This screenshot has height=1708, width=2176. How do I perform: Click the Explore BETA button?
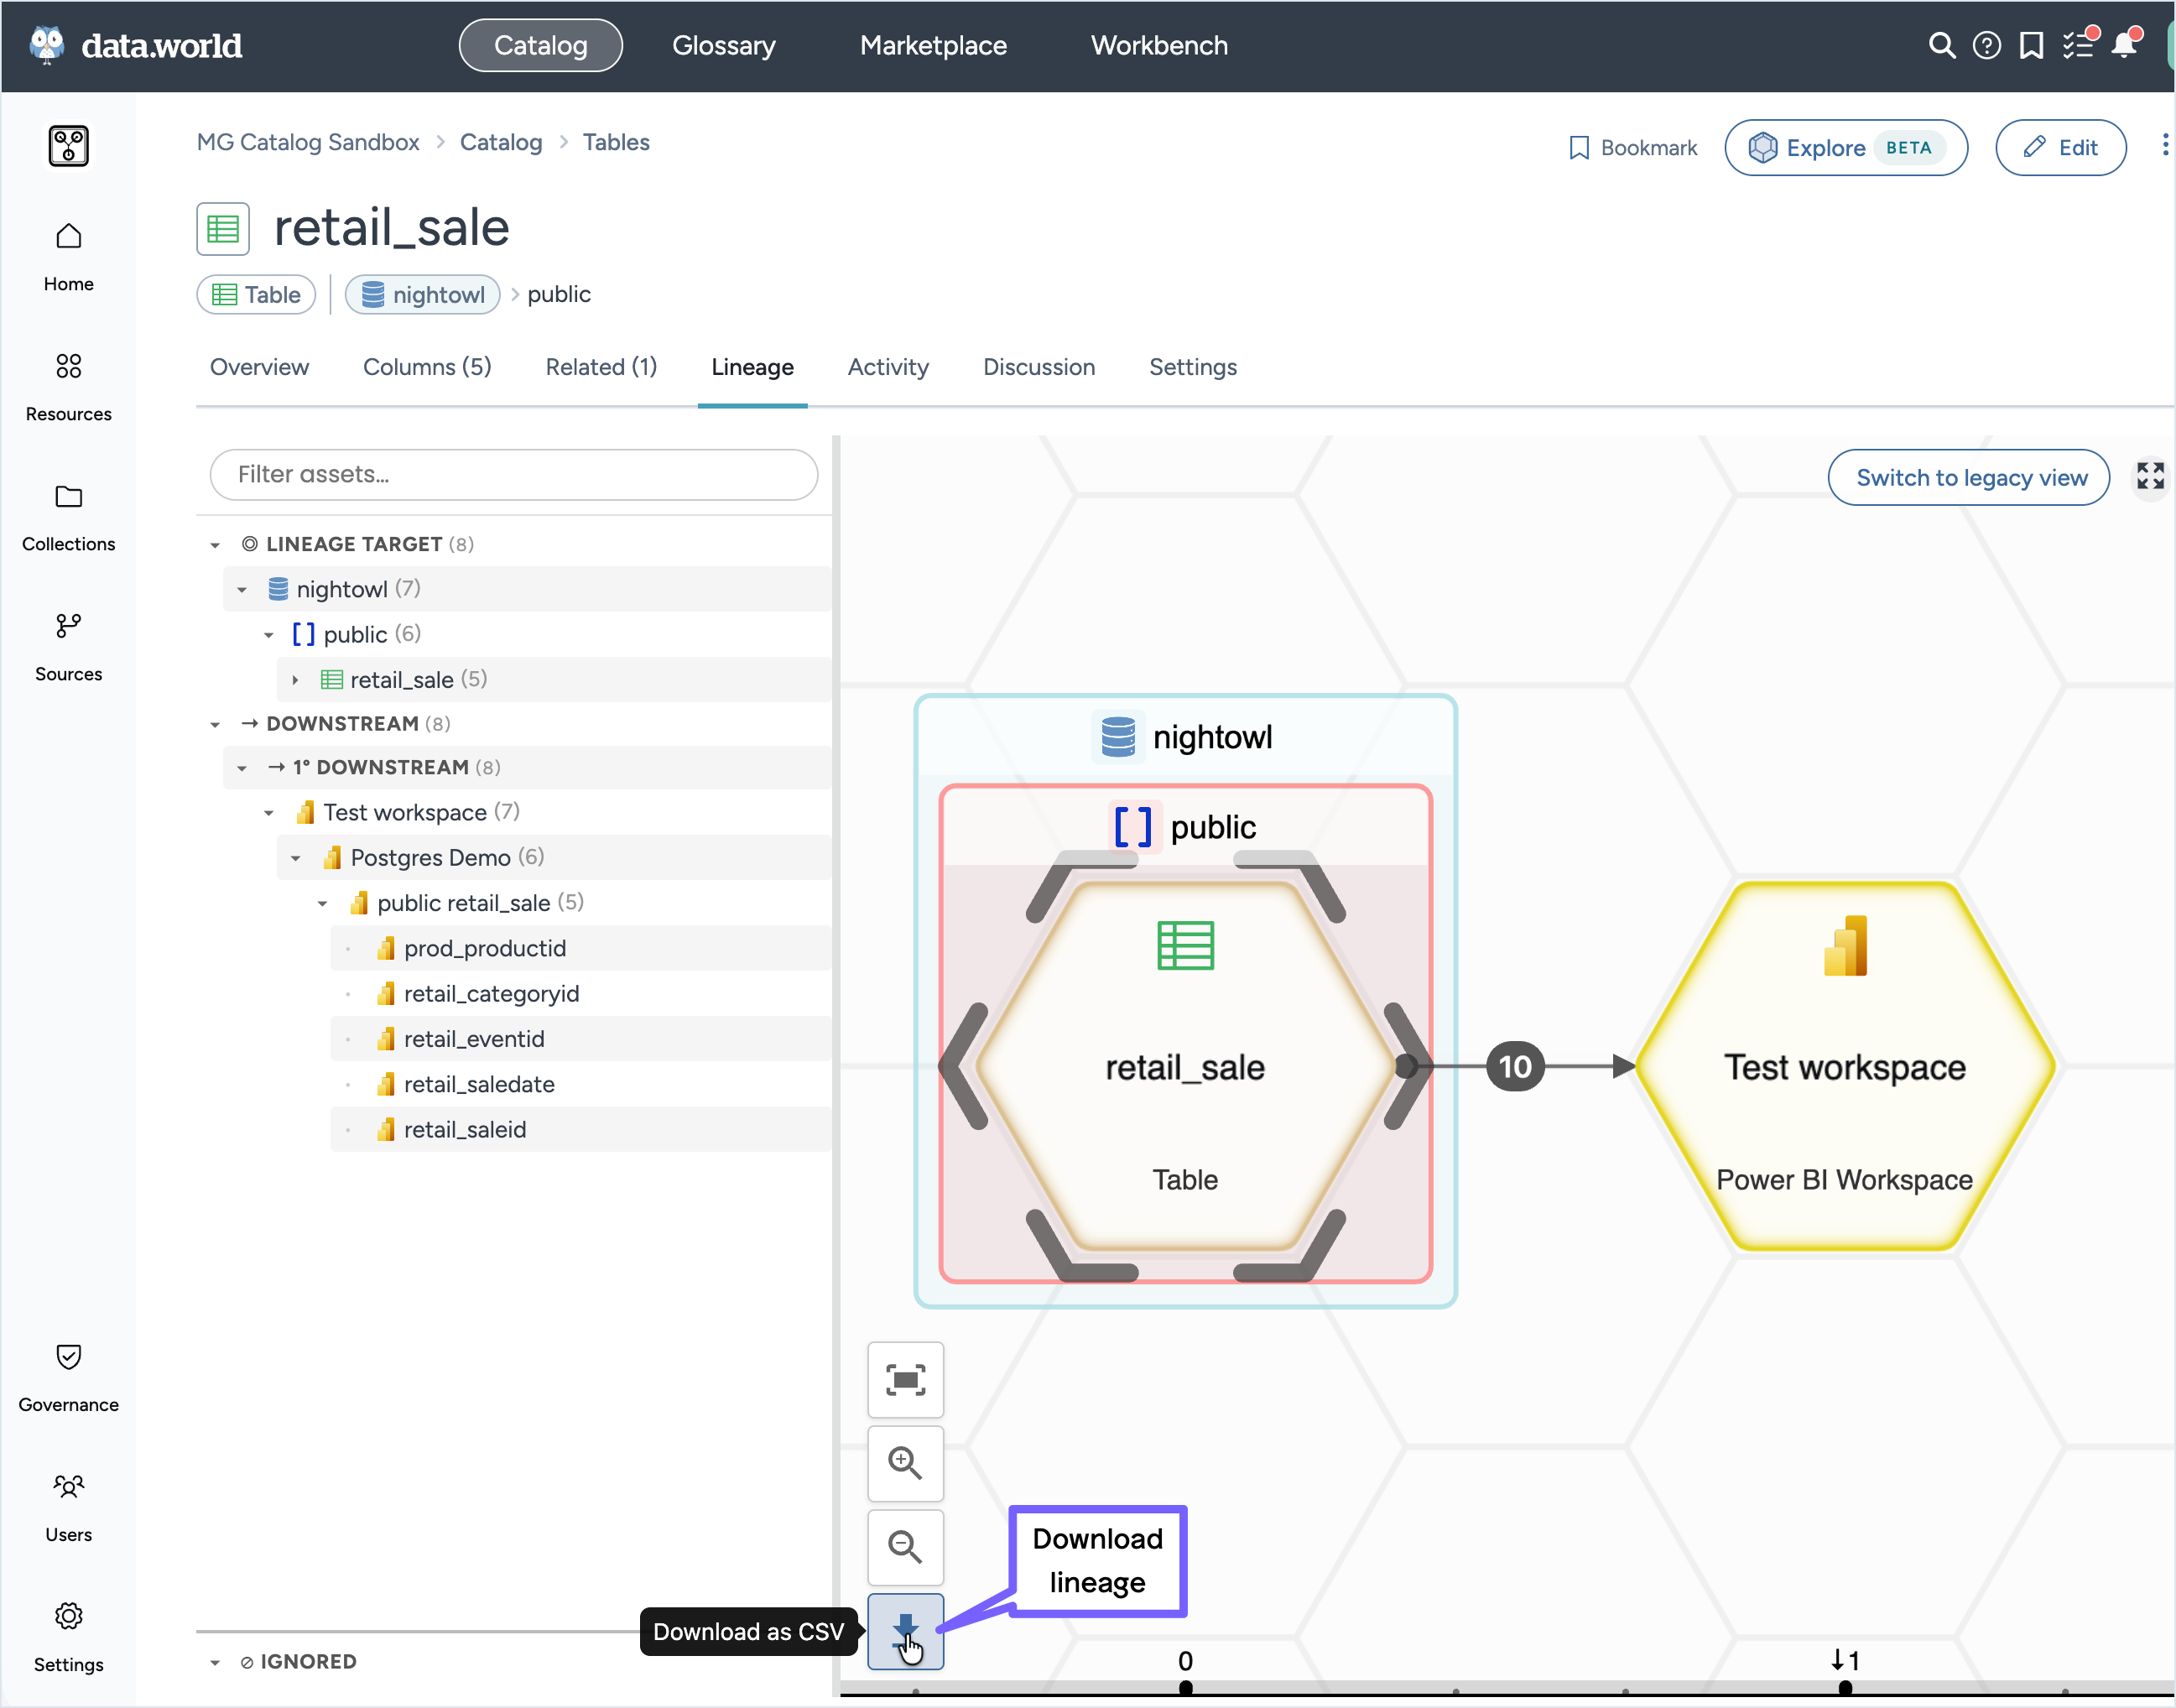(1846, 148)
